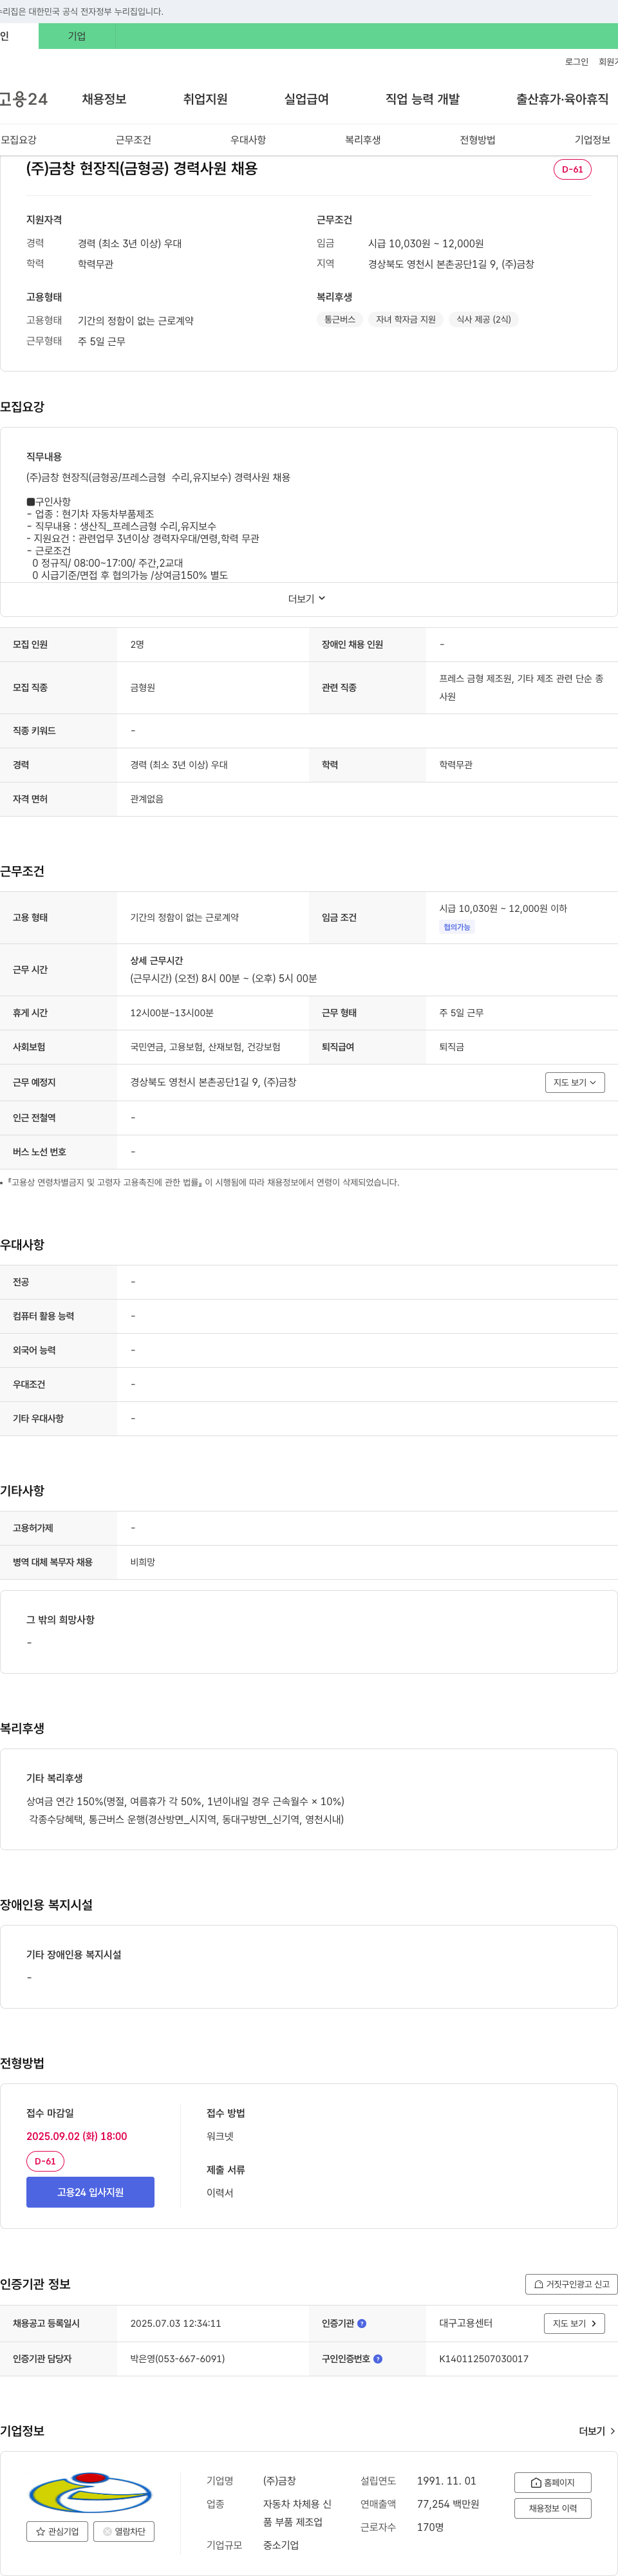Click the info icon next to 구인인증번호
The width and height of the screenshot is (618, 2576).
(x=378, y=2358)
